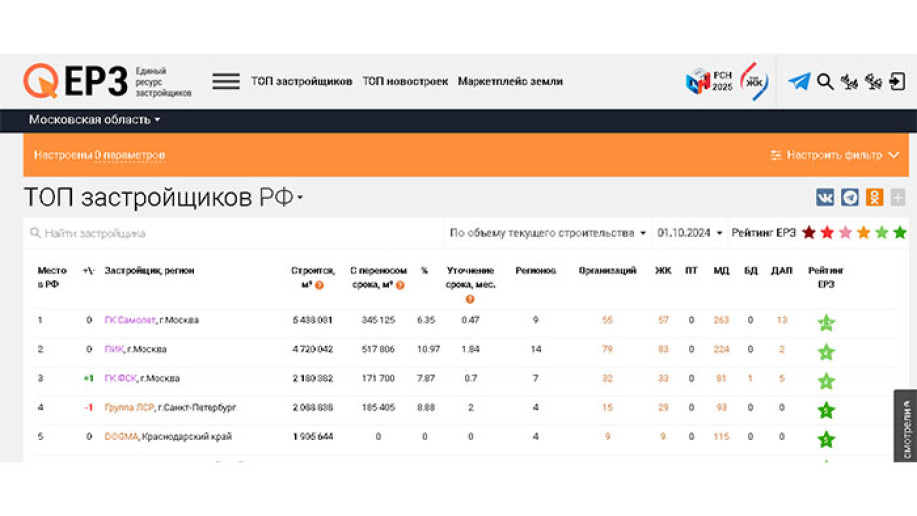Open the ГК ФСК link
The image size is (917, 516).
[x=120, y=379]
